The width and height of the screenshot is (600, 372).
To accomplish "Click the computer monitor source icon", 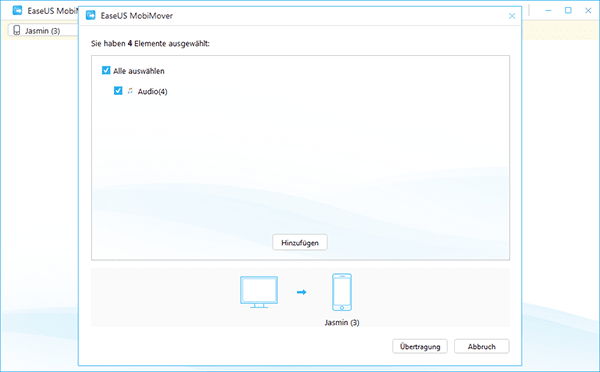I will coord(259,292).
